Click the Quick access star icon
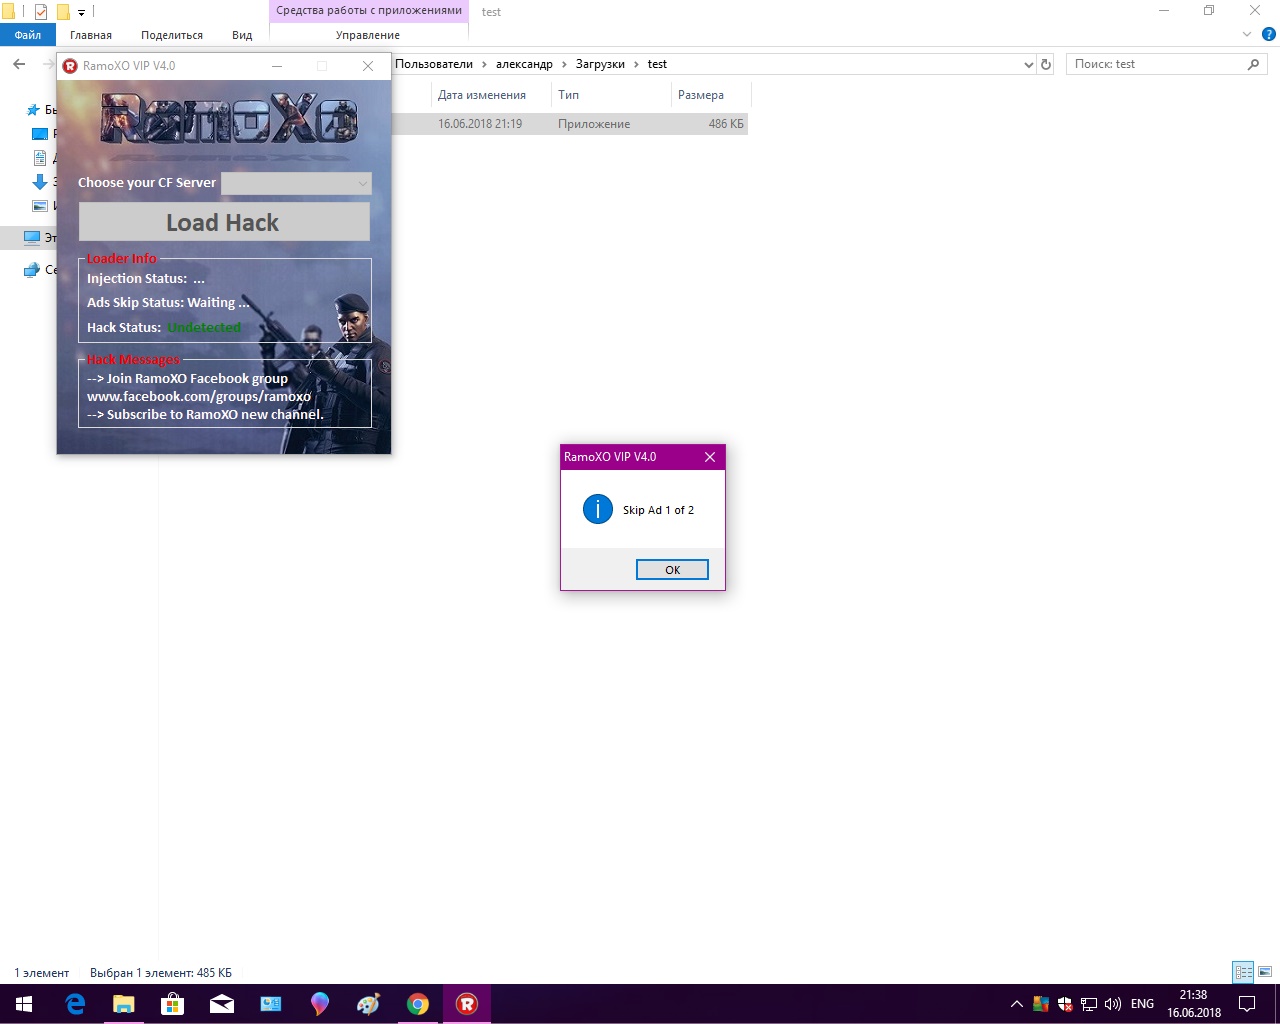Image resolution: width=1280 pixels, height=1024 pixels. [x=33, y=110]
